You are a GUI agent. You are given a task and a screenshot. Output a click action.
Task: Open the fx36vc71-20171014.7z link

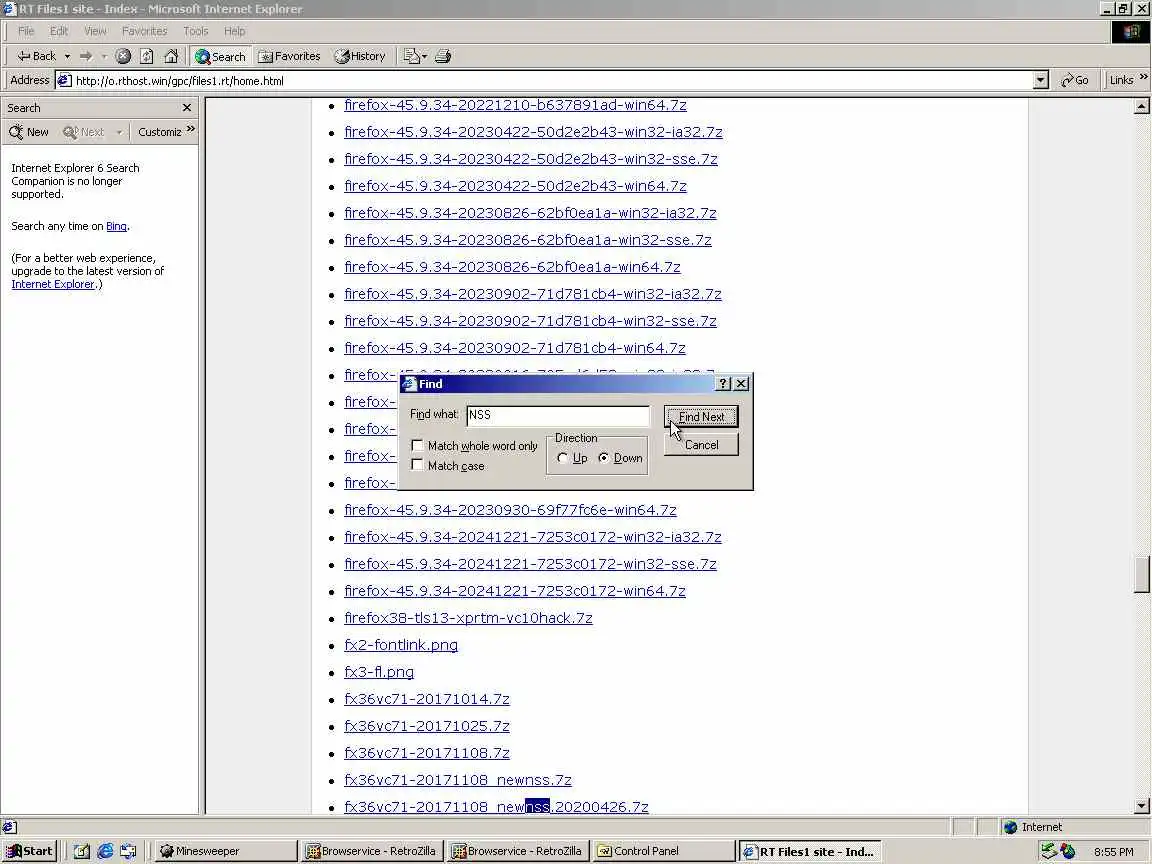(426, 699)
